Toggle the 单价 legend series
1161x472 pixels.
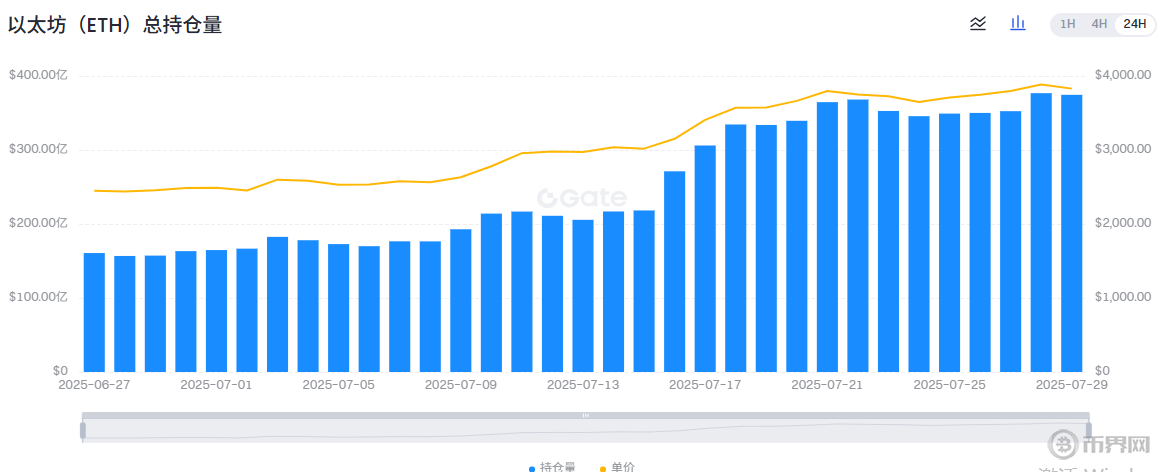[617, 468]
